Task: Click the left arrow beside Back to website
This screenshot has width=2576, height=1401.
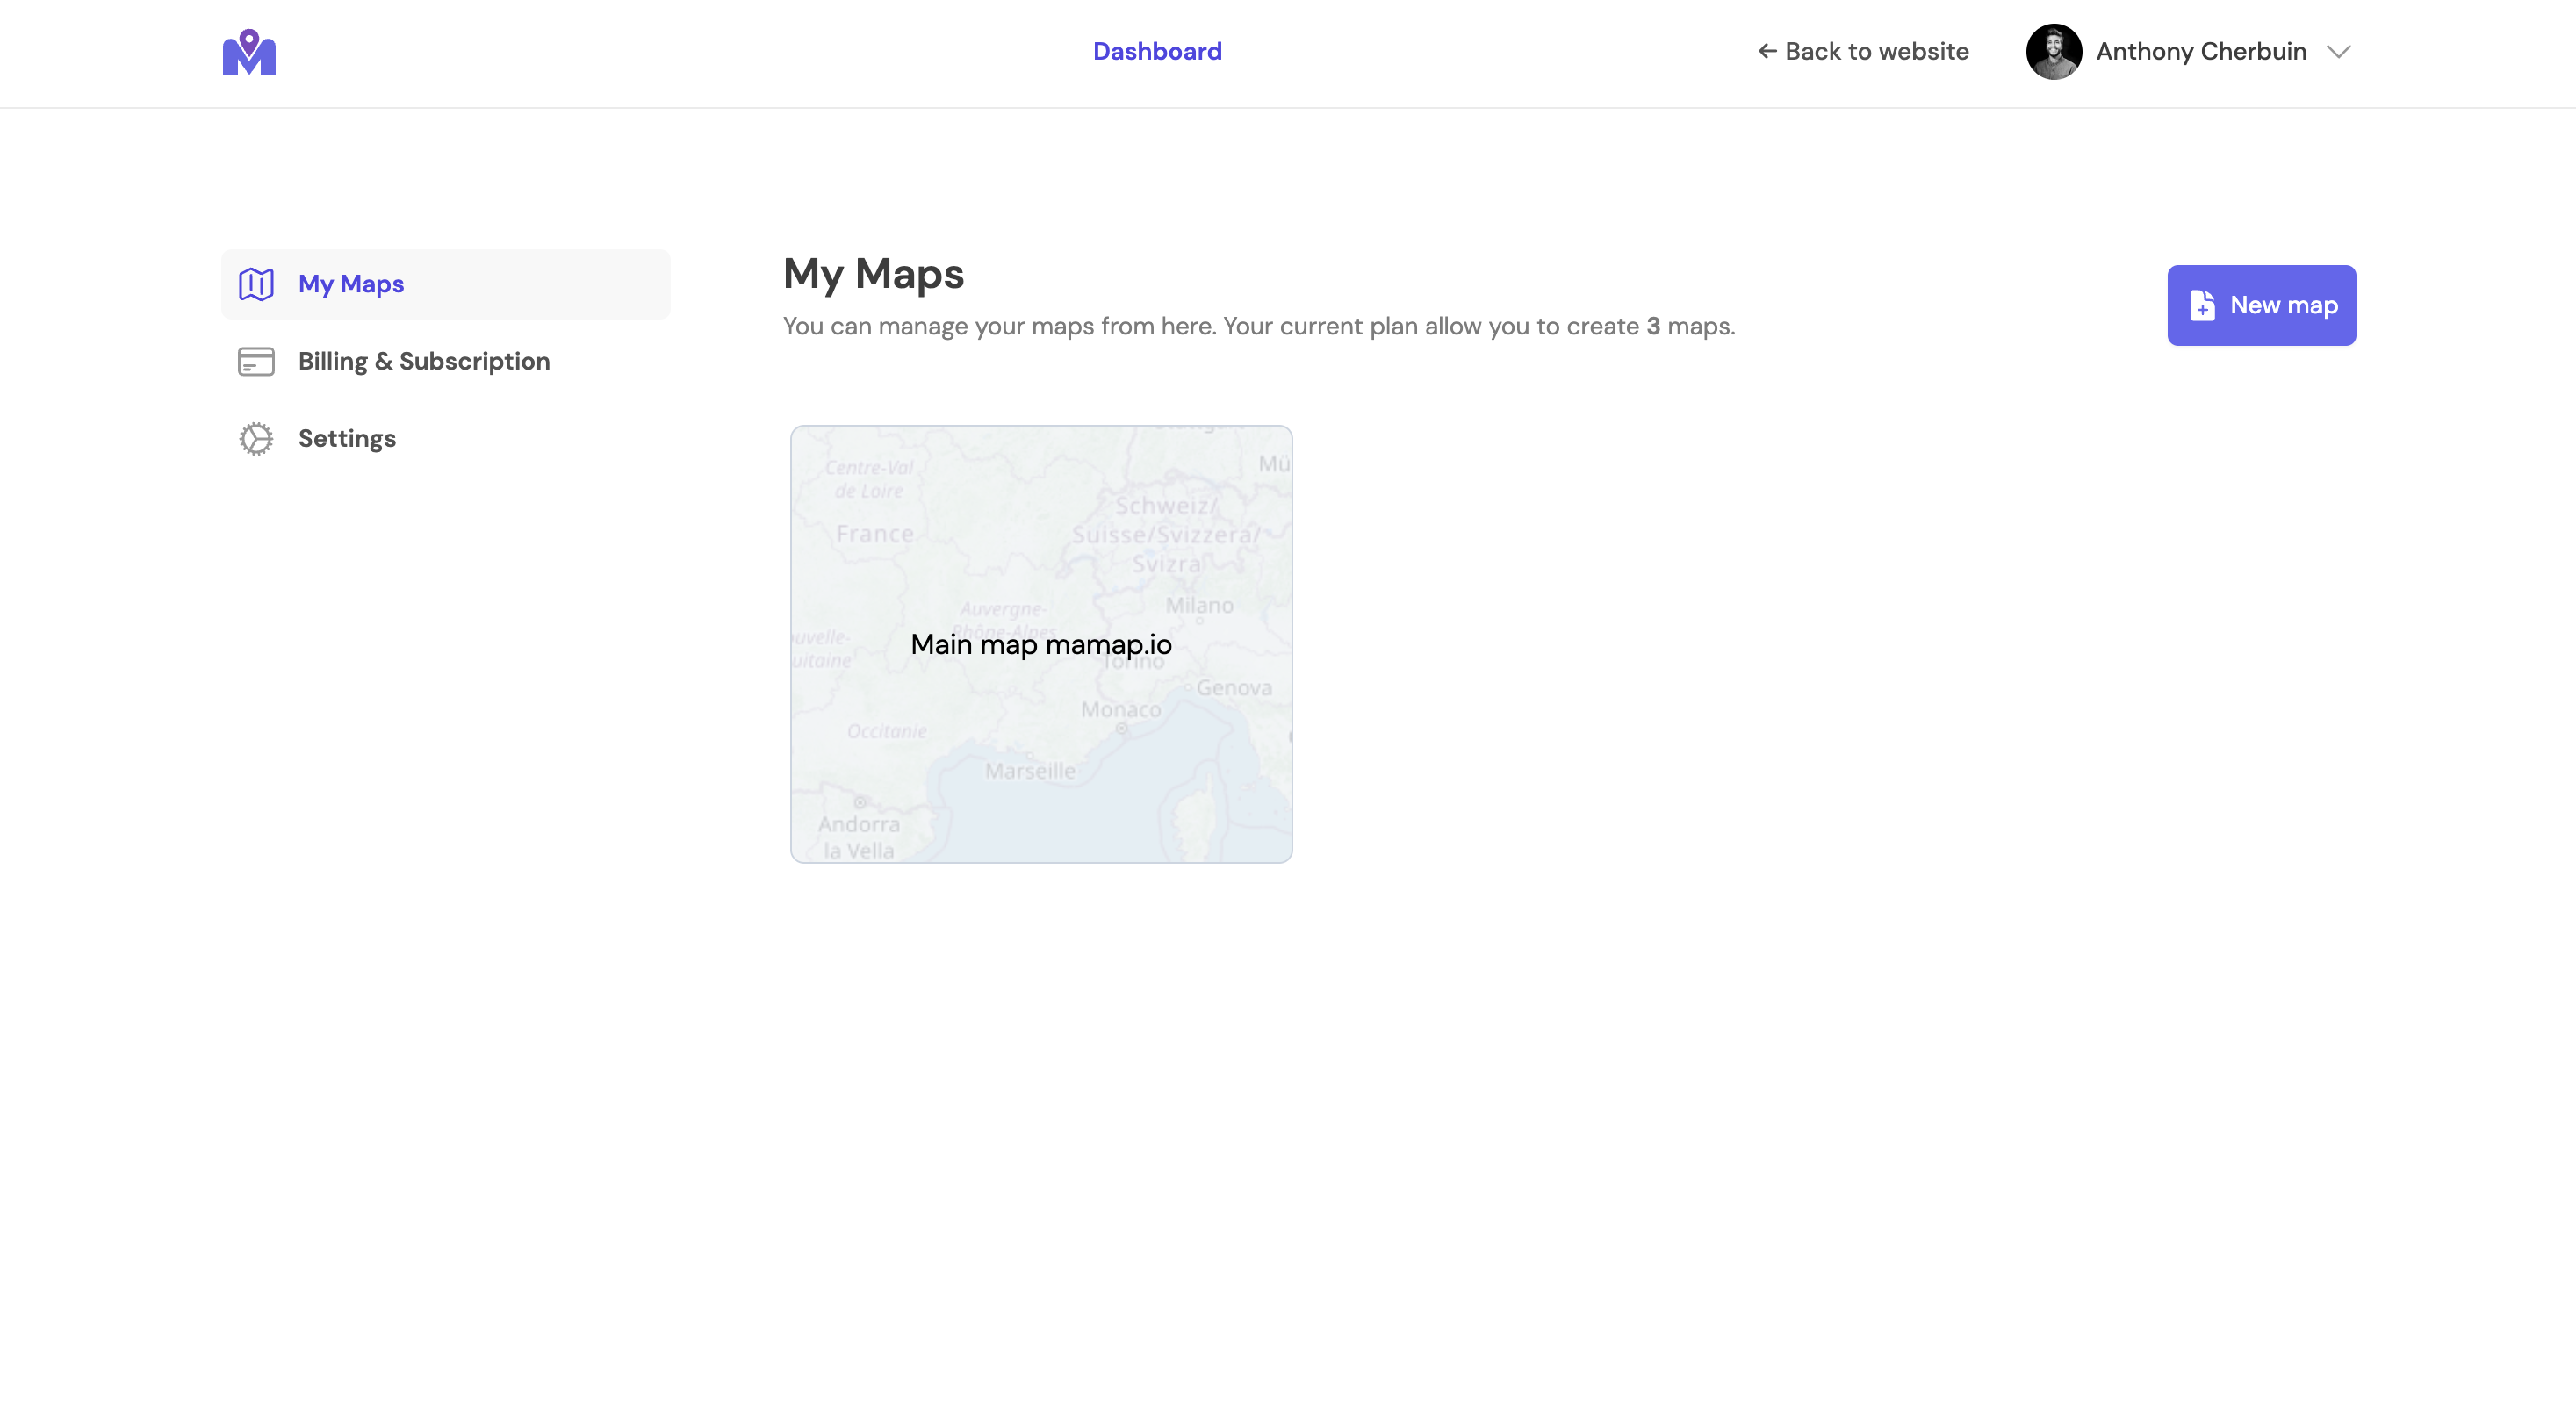Action: [1767, 51]
